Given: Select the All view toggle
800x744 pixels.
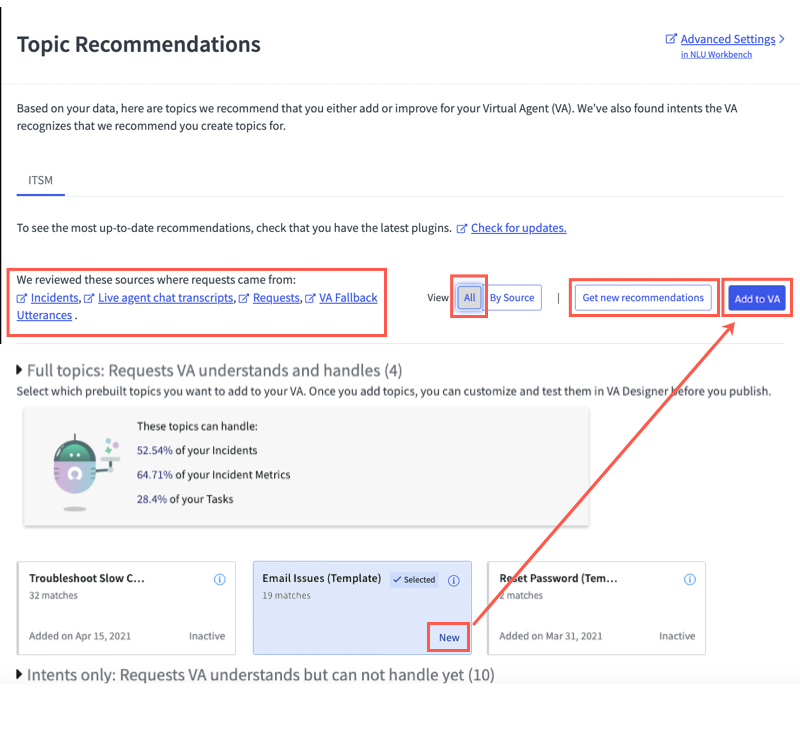Looking at the screenshot, I should pyautogui.click(x=469, y=297).
